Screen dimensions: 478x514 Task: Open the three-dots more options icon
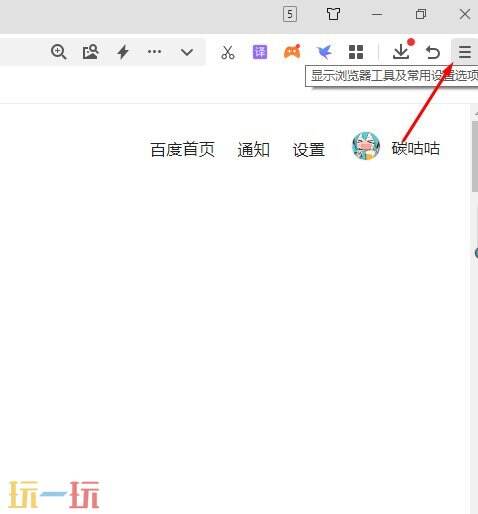154,52
